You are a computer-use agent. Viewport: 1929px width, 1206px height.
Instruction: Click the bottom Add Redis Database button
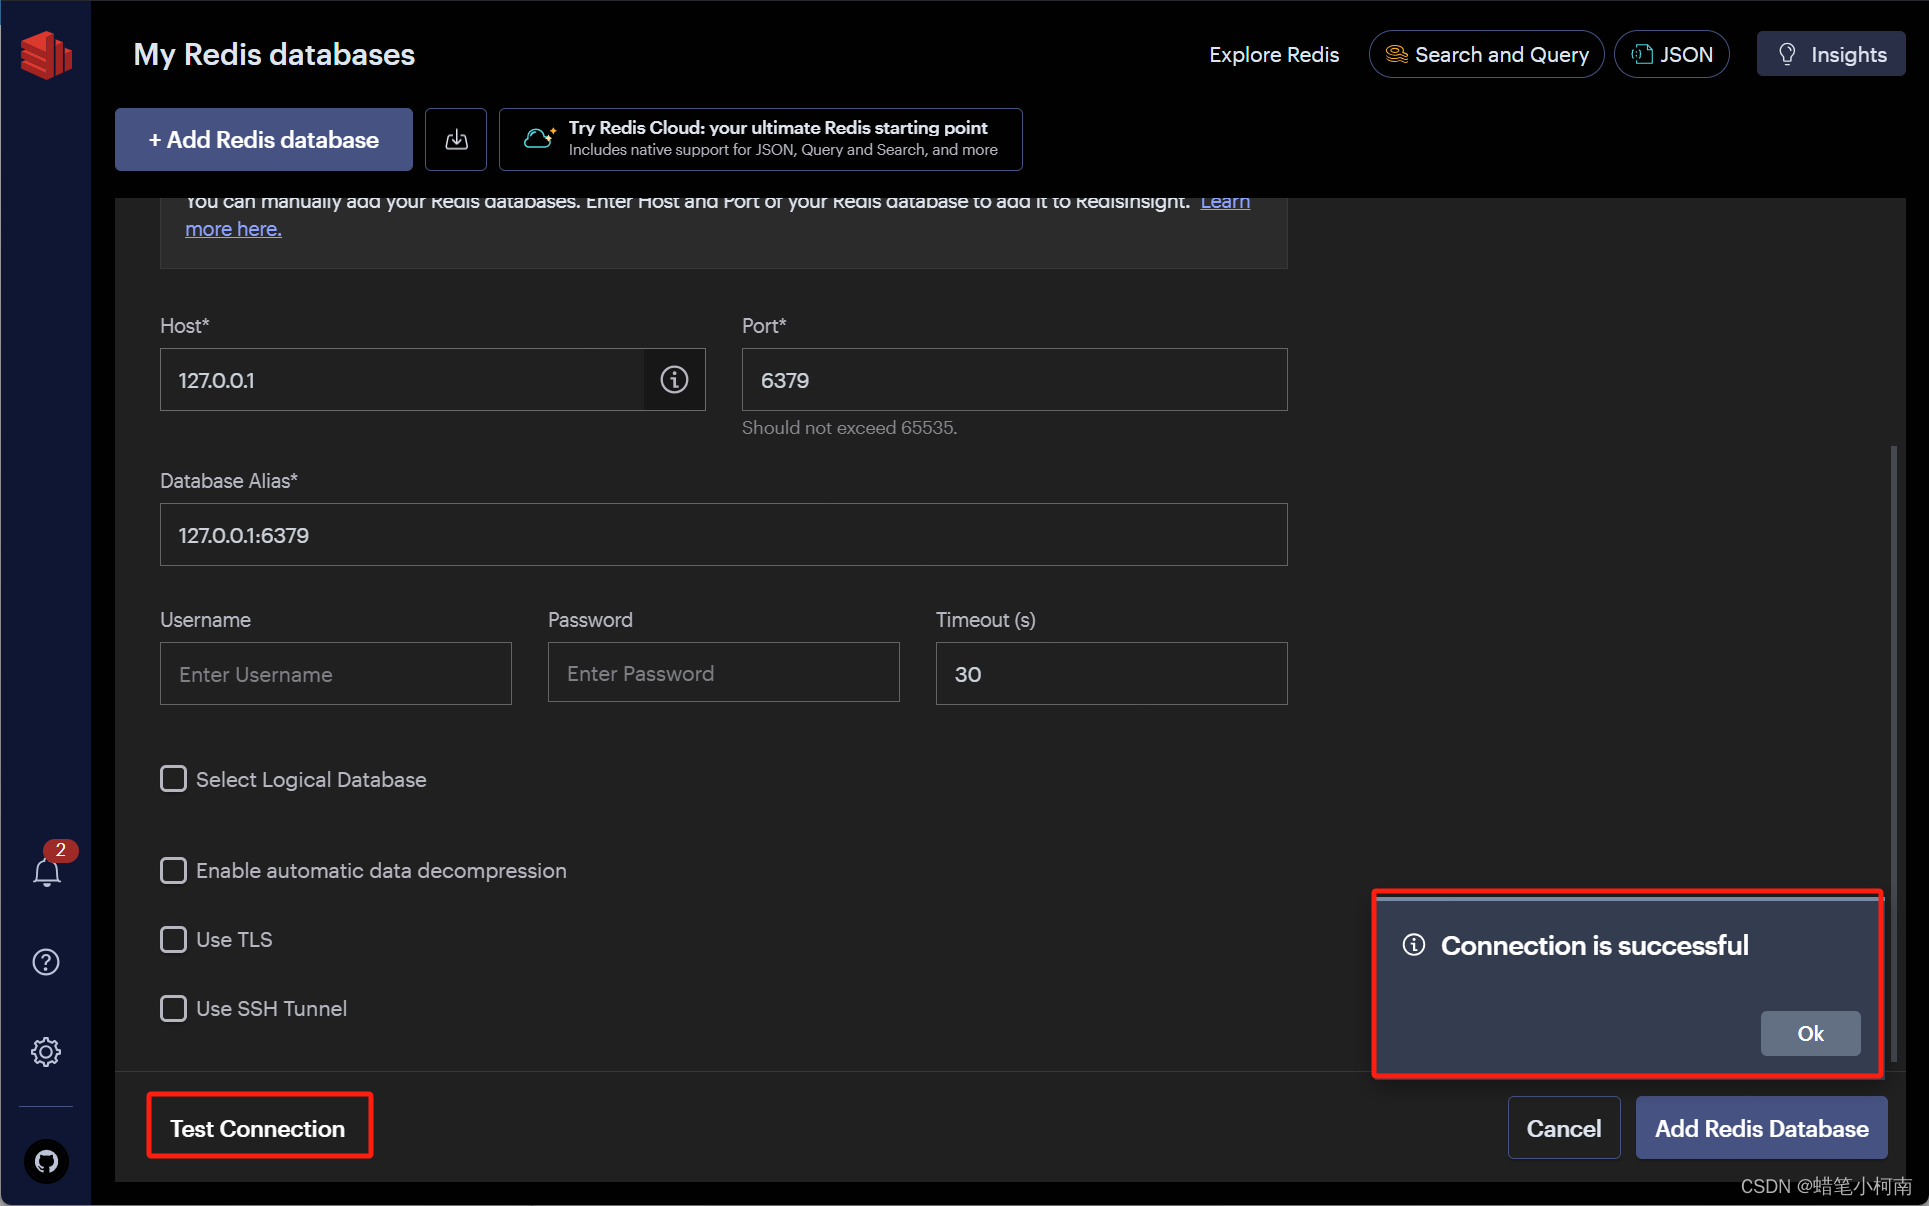(1761, 1128)
